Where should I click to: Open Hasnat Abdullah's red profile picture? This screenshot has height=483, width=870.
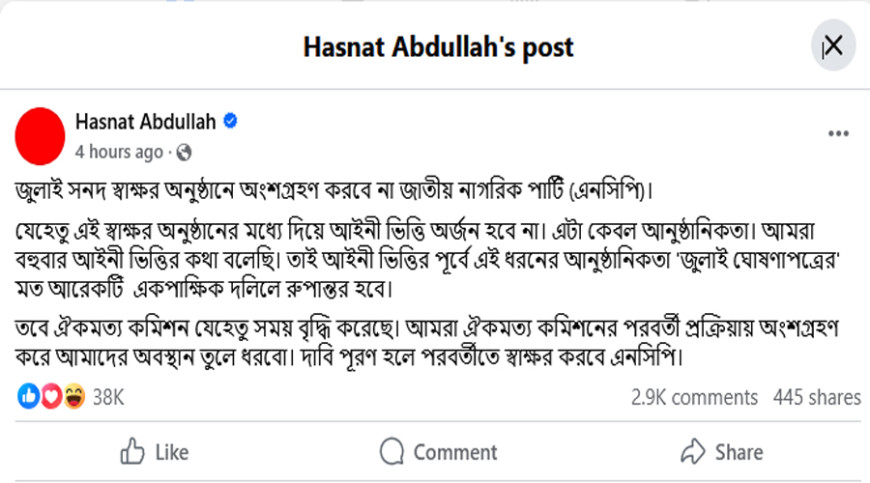pos(39,136)
